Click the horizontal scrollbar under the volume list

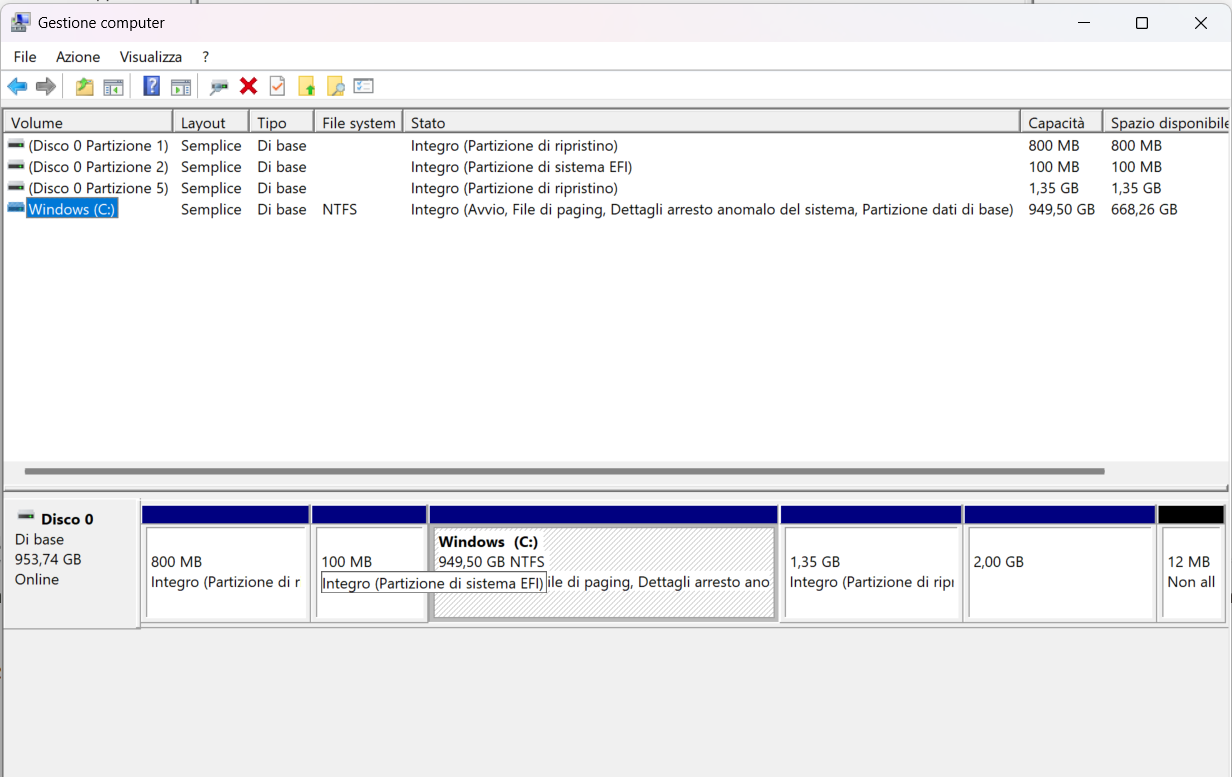[564, 471]
